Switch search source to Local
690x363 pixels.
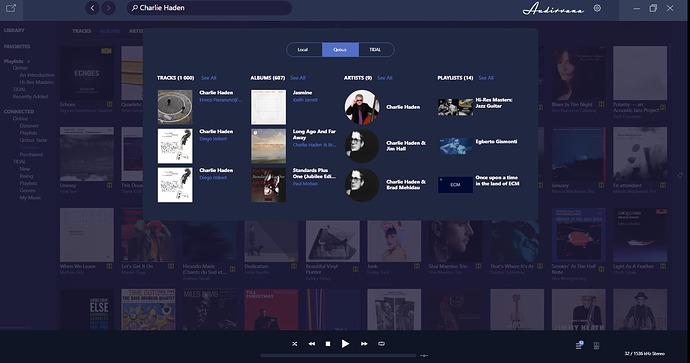coord(304,50)
